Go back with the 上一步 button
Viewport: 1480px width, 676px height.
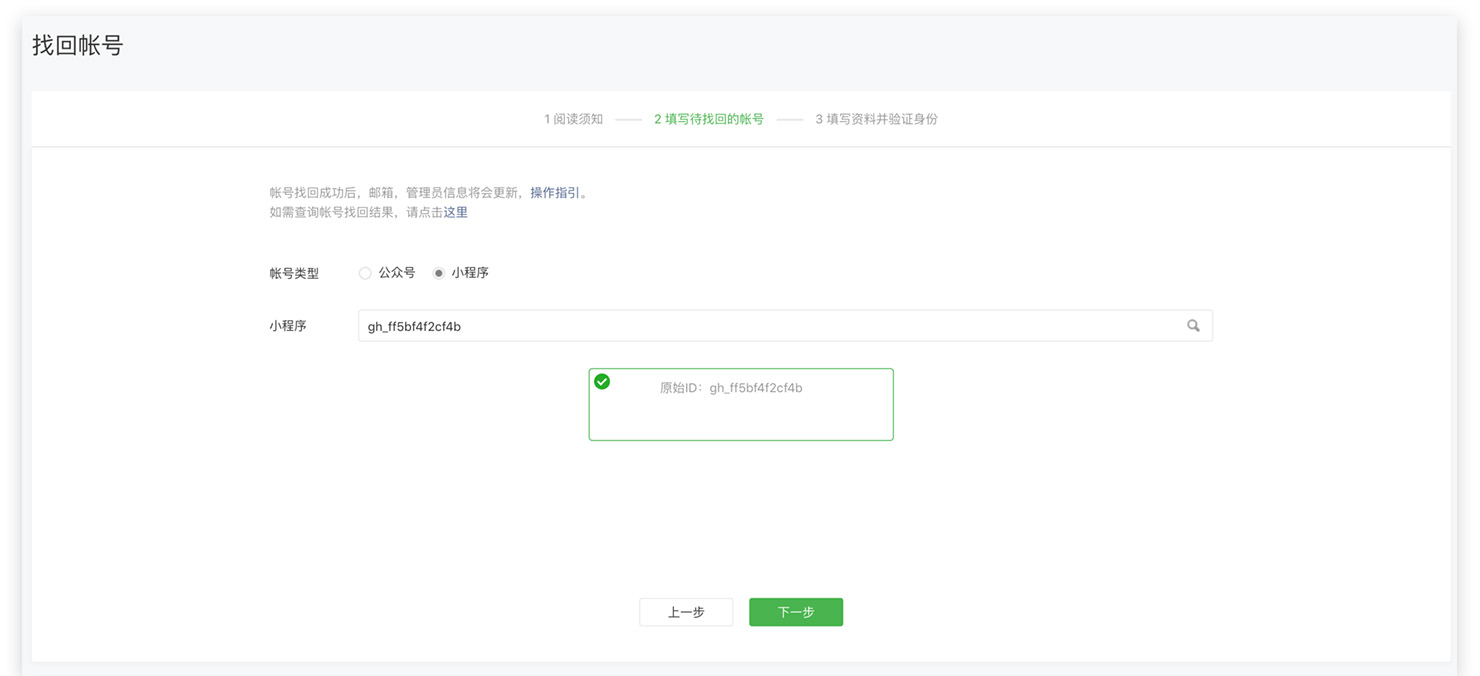(x=686, y=612)
